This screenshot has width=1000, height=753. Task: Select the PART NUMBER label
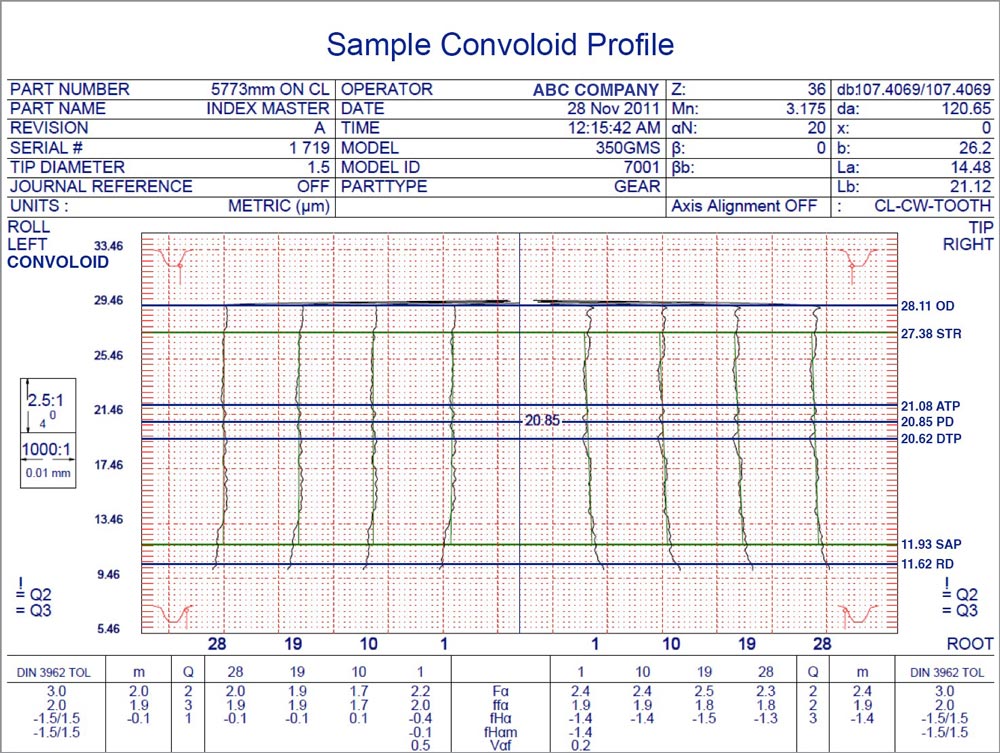[70, 89]
